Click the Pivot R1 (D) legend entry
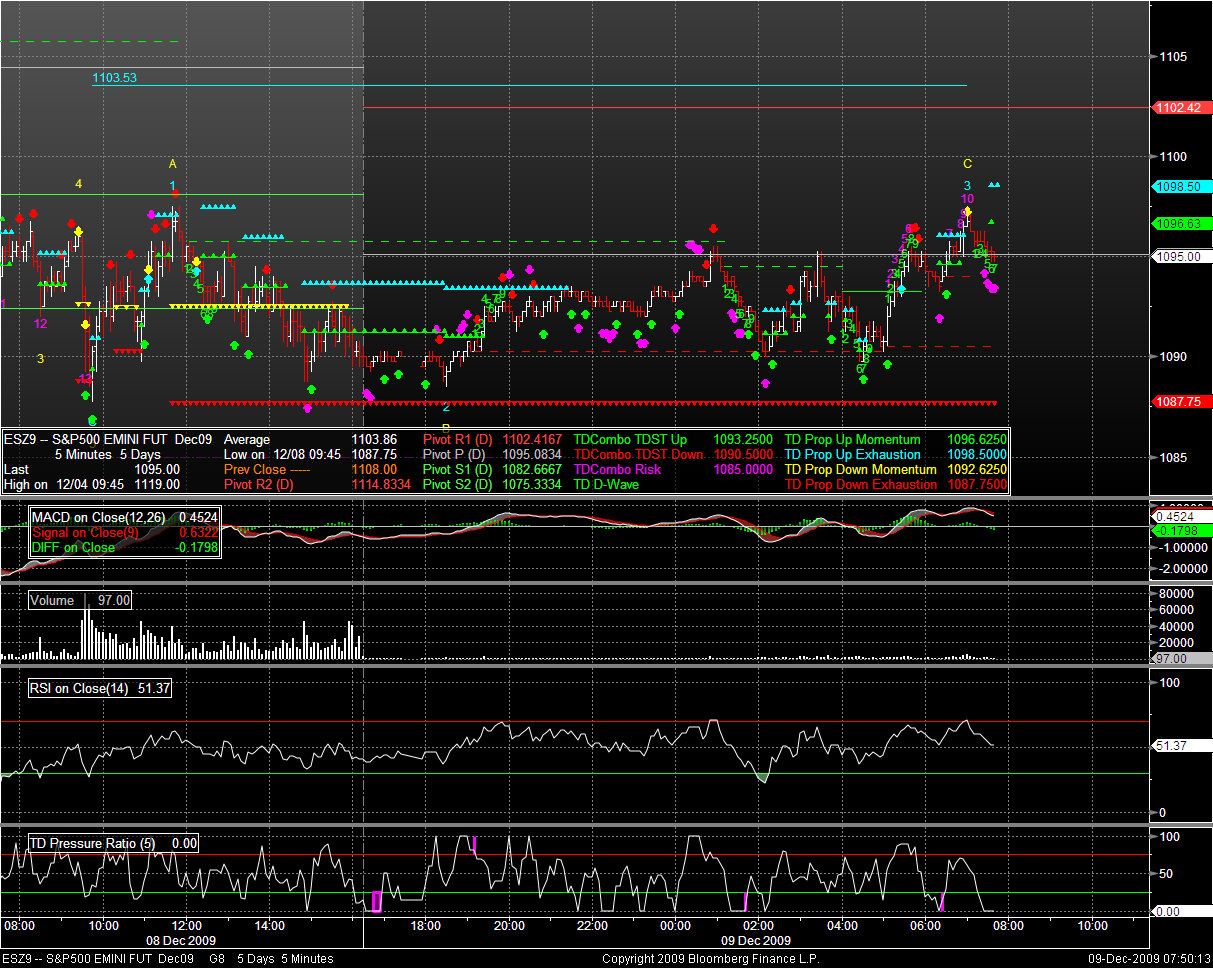This screenshot has width=1213, height=968. tap(458, 439)
